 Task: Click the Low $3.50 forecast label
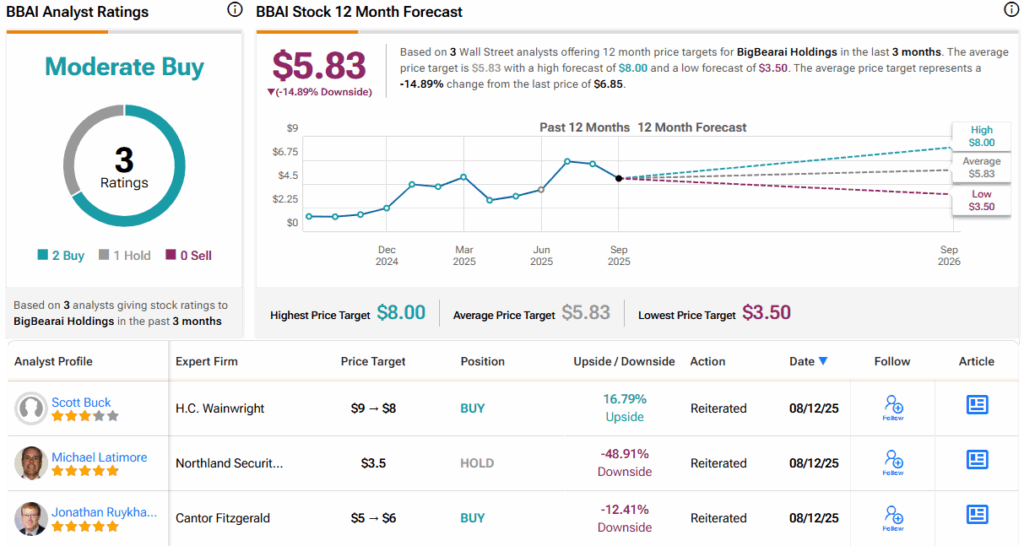[981, 200]
